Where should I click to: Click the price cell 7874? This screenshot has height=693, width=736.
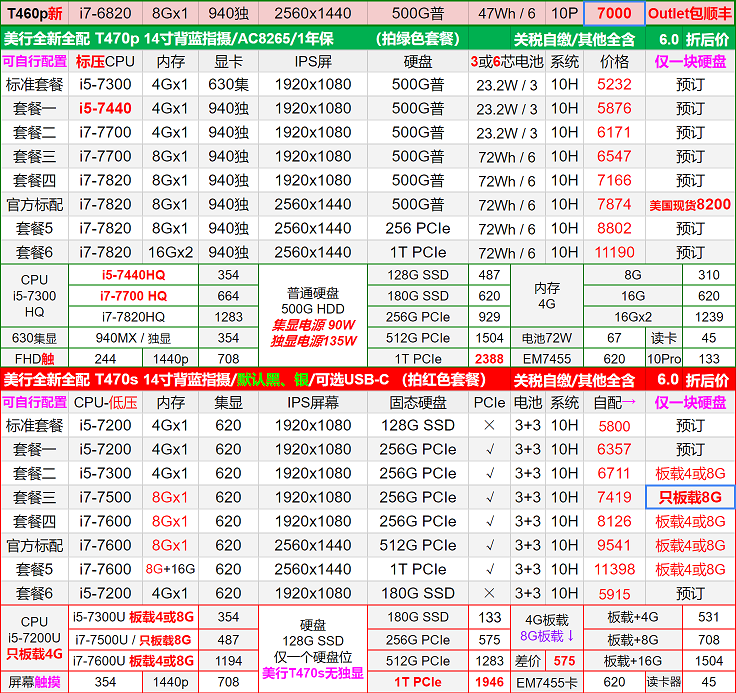coord(614,204)
